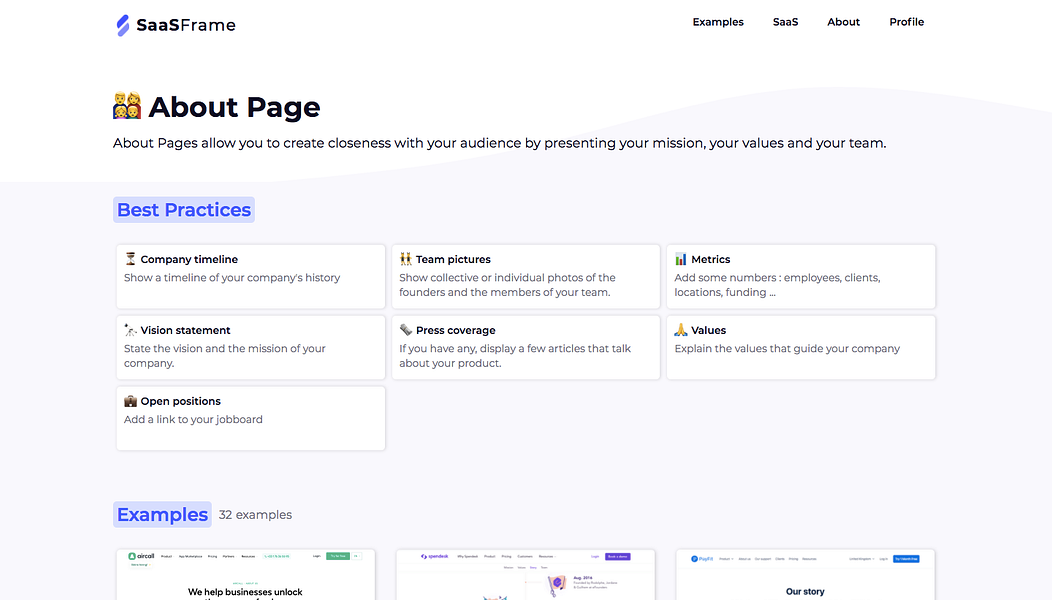1052x600 pixels.
Task: Select the Best Practices section heading
Action: [184, 210]
